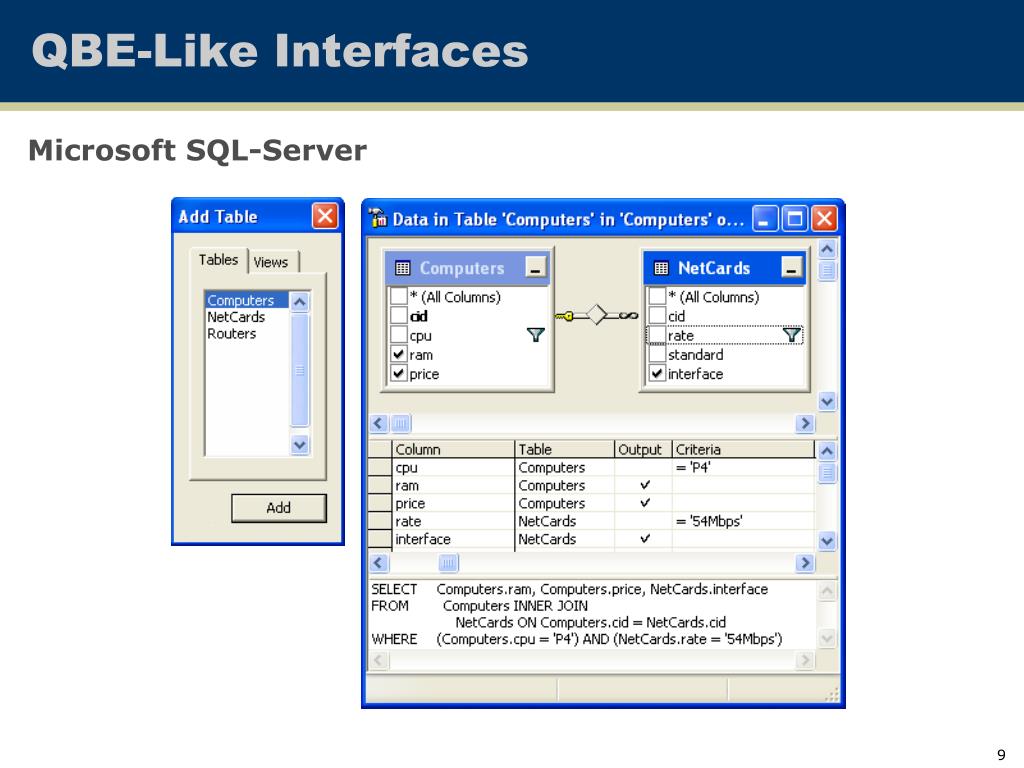
Task: Check the rate column checkbox
Action: (x=657, y=335)
